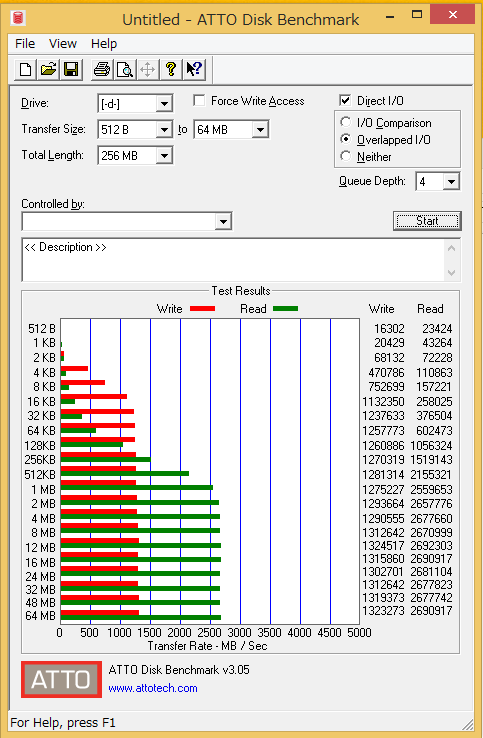Screen dimensions: 483x738
Task: Minimize the ATTO Disk Benchmark window
Action: [390, 15]
